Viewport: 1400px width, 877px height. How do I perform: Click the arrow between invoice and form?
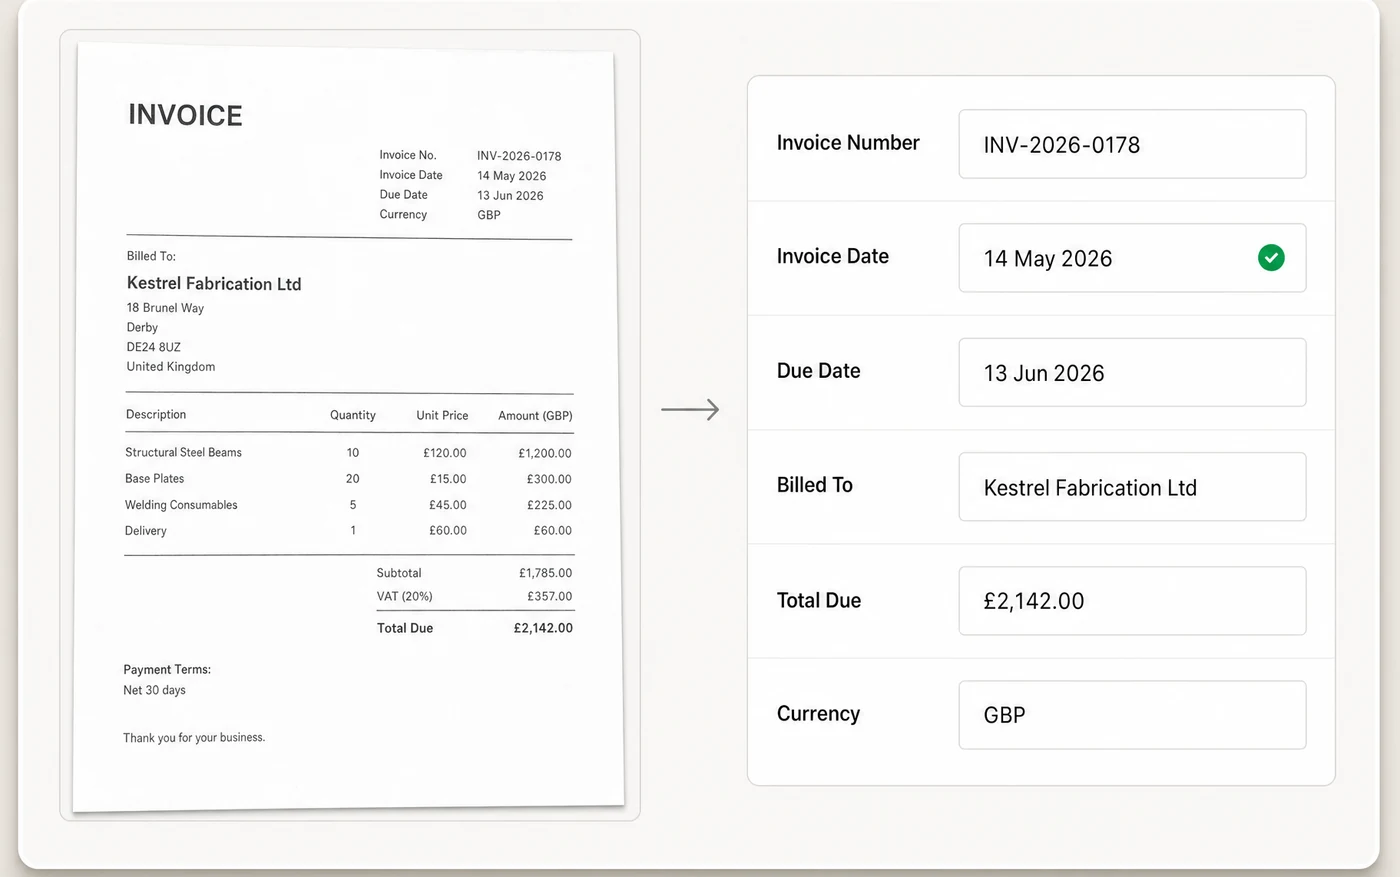coord(690,409)
